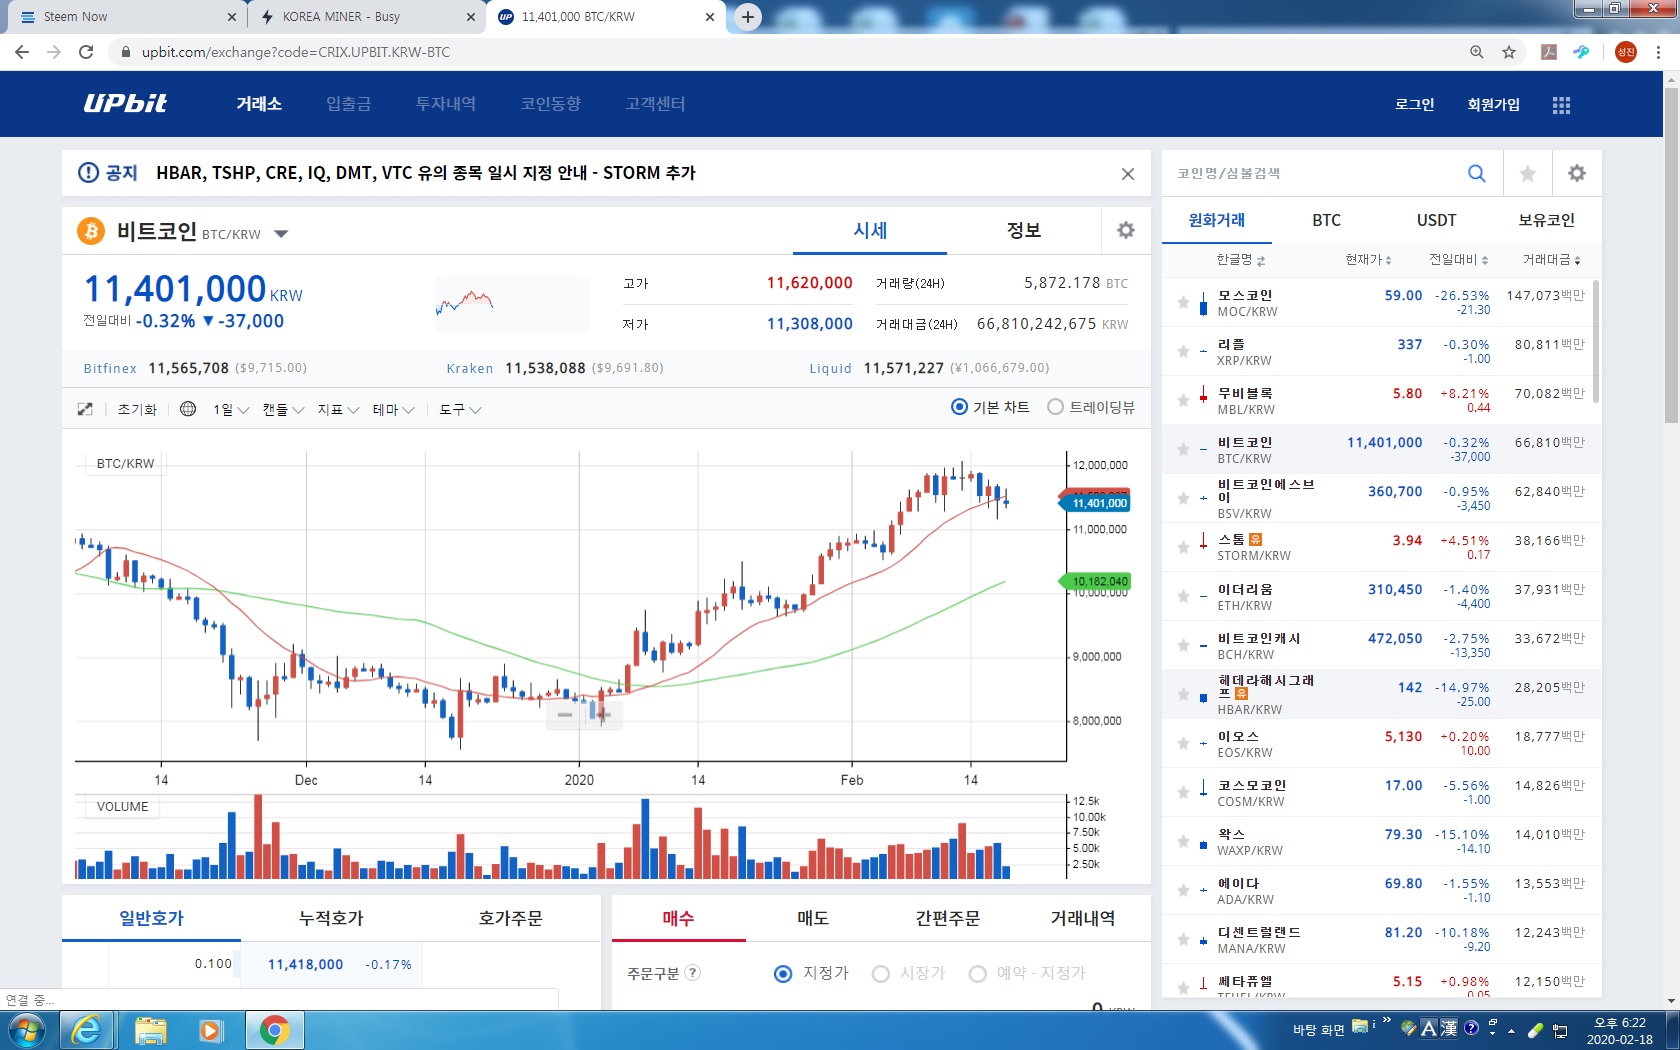The width and height of the screenshot is (1680, 1050).
Task: Open the 투자내역 navigation link
Action: pyautogui.click(x=446, y=104)
